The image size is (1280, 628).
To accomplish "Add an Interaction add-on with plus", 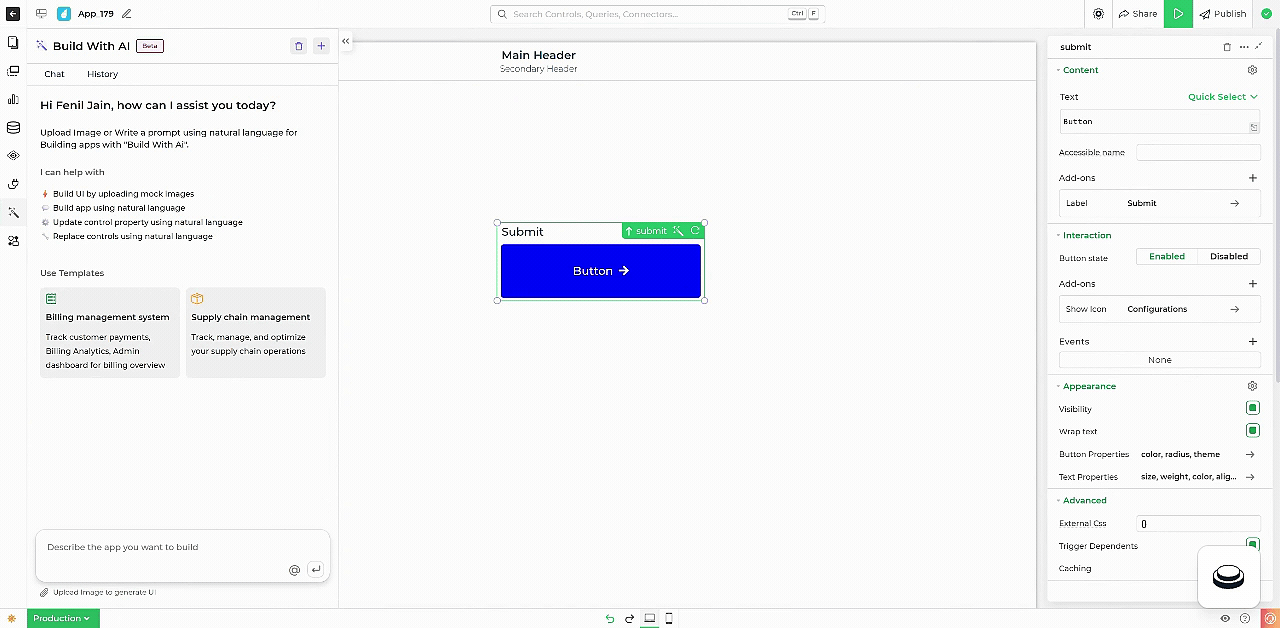I will point(1252,284).
